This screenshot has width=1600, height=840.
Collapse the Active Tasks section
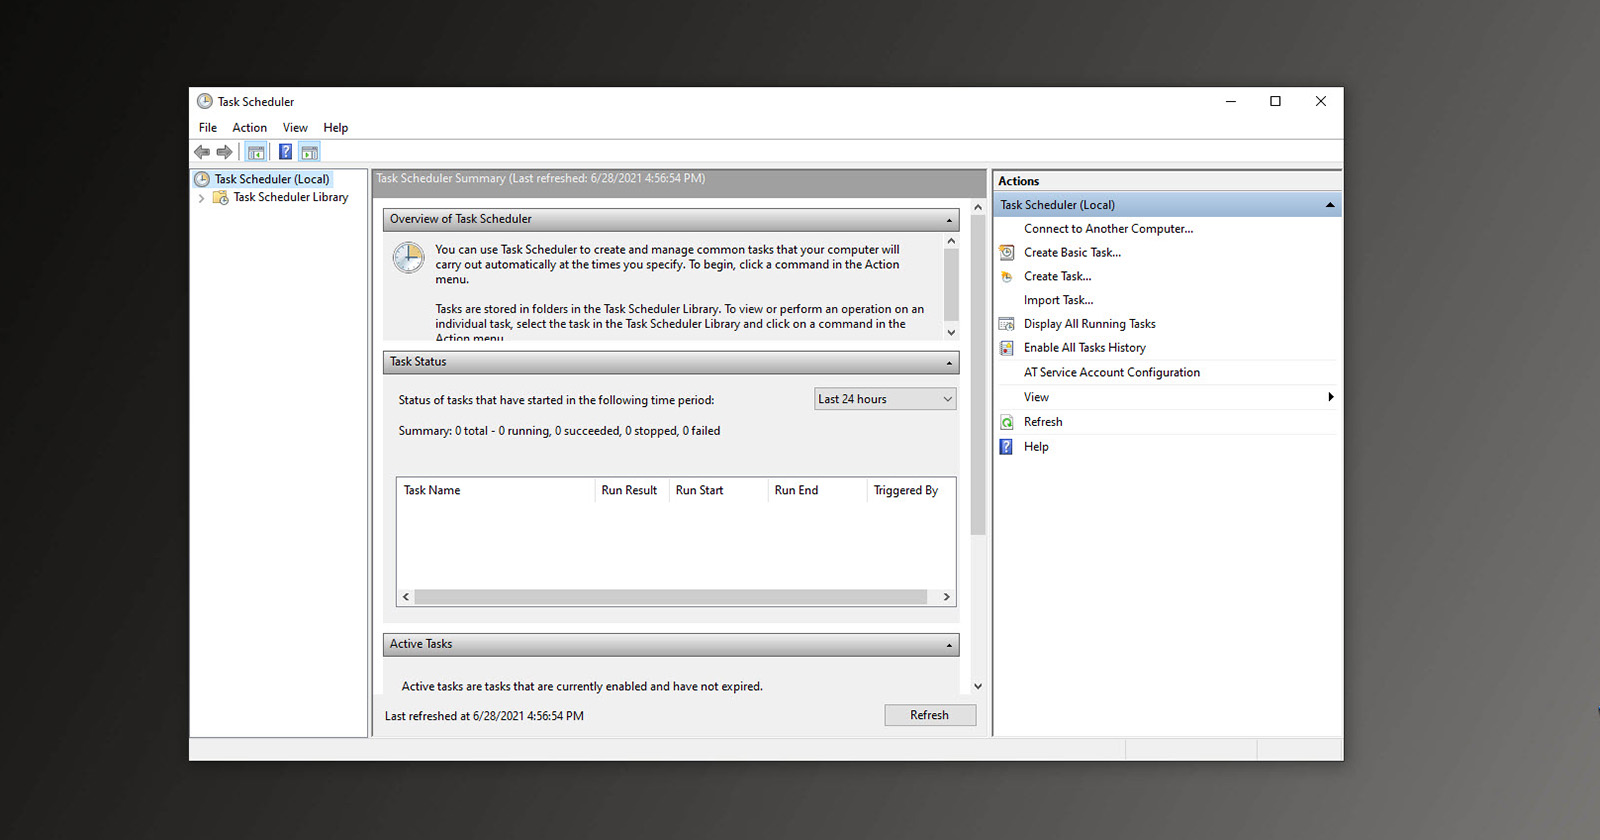click(x=949, y=645)
